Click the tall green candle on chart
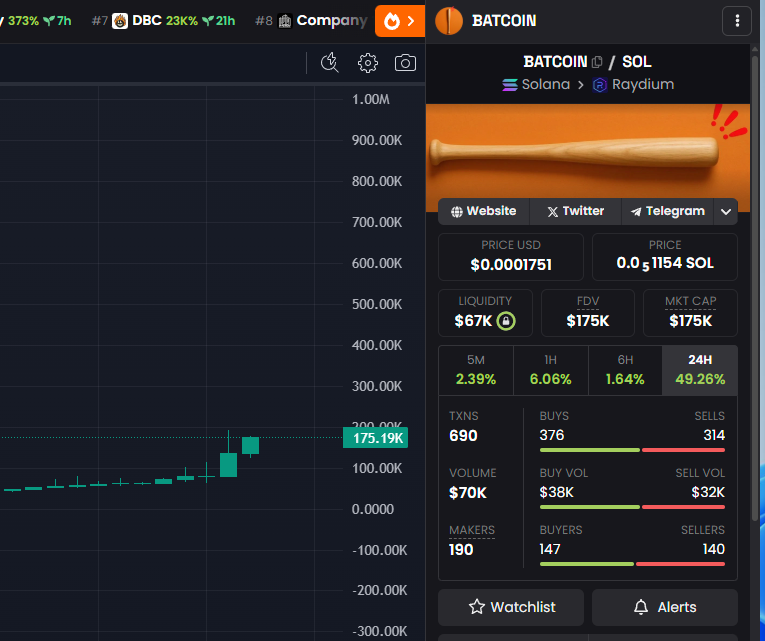 (x=228, y=464)
